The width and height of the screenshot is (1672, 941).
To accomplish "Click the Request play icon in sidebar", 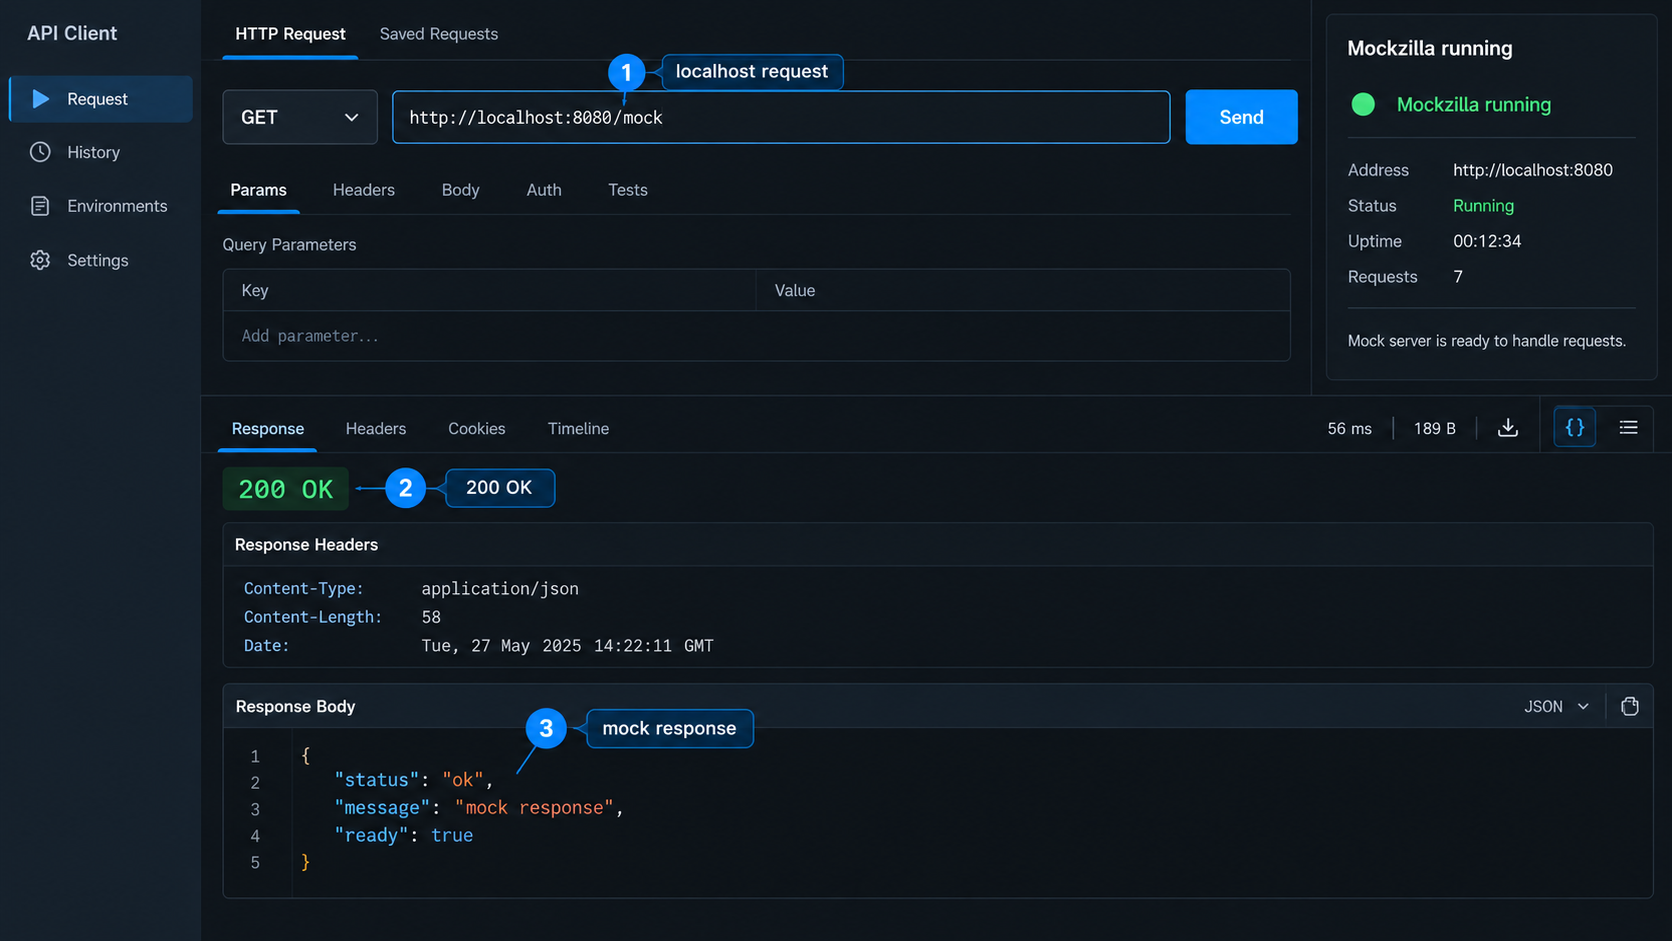I will [x=41, y=99].
